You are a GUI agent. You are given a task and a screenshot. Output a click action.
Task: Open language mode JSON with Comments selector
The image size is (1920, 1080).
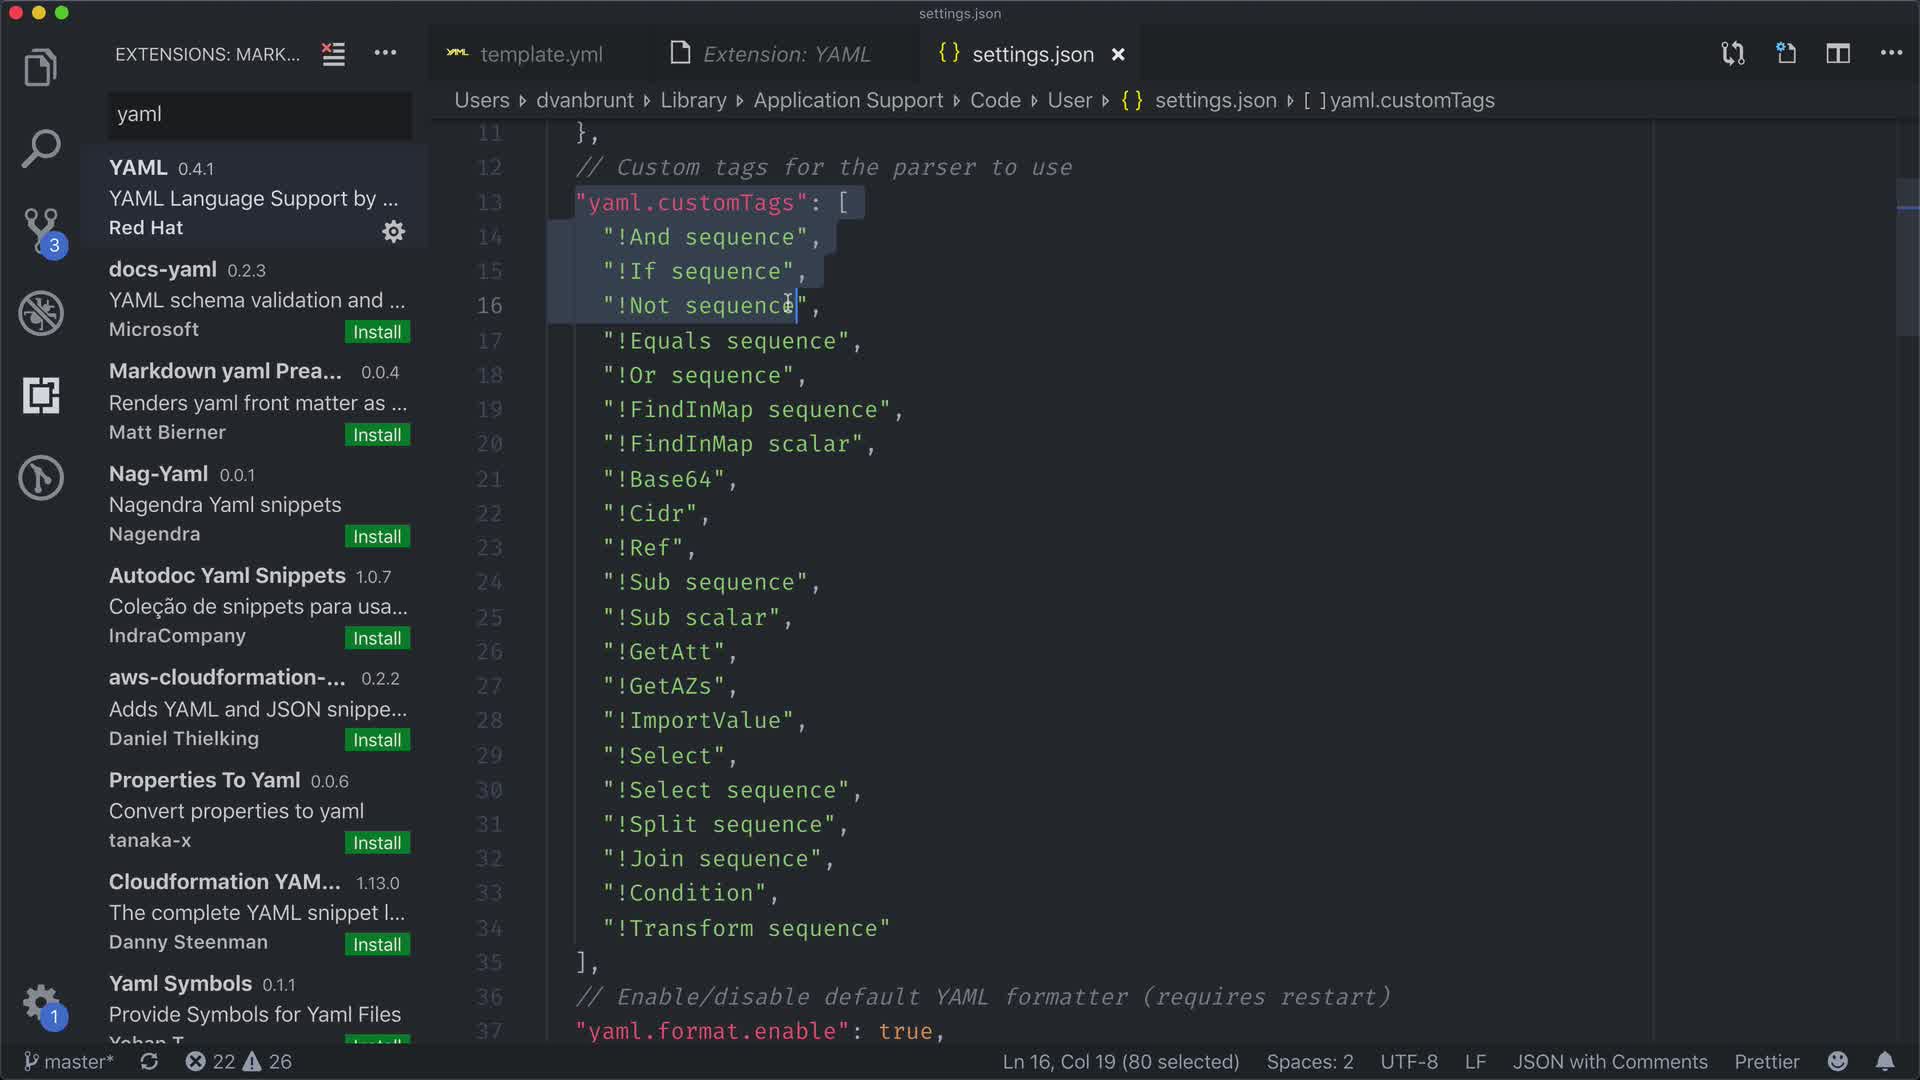coord(1609,1061)
